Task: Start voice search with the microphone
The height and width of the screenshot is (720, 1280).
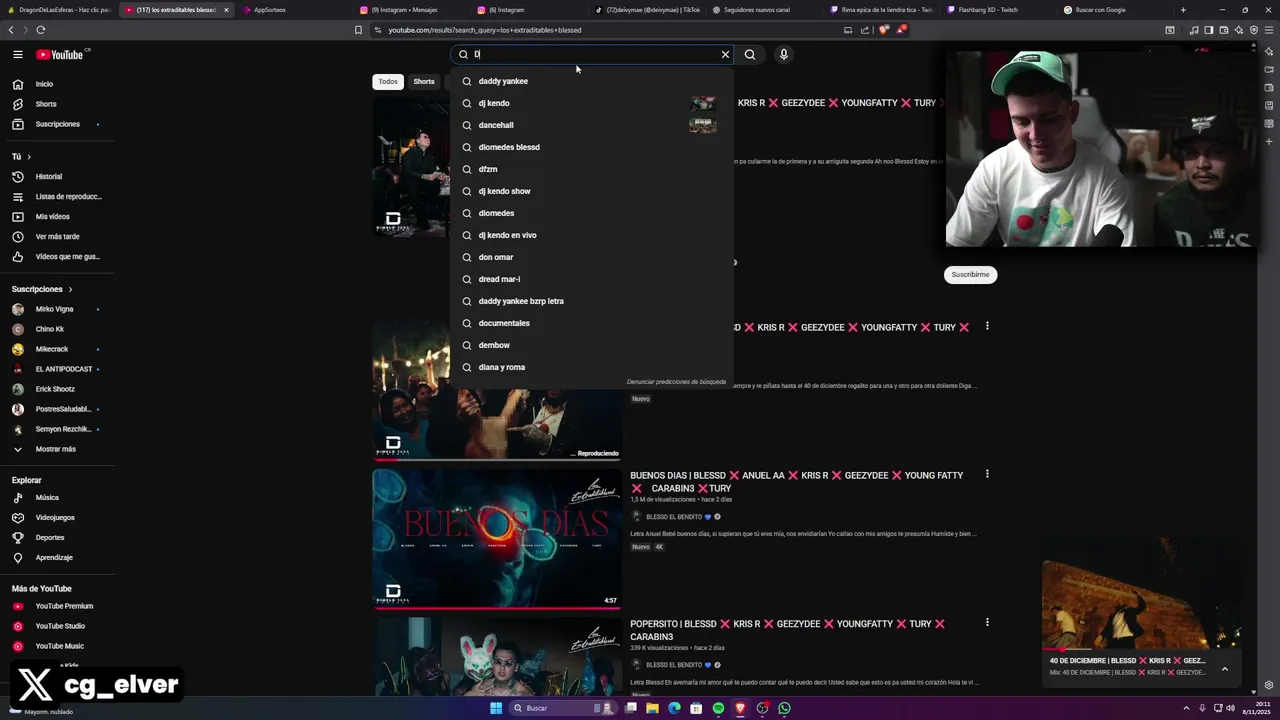Action: (x=784, y=54)
